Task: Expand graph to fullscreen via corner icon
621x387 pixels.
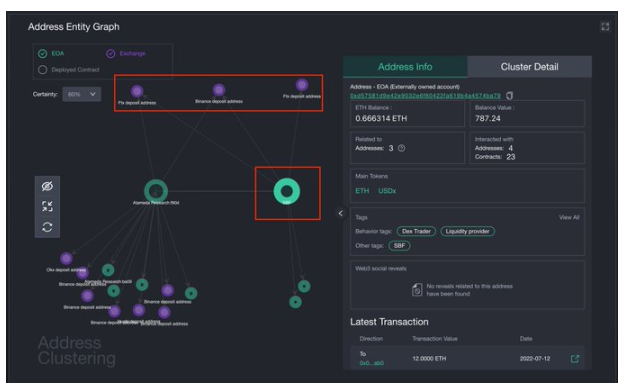Action: [605, 27]
